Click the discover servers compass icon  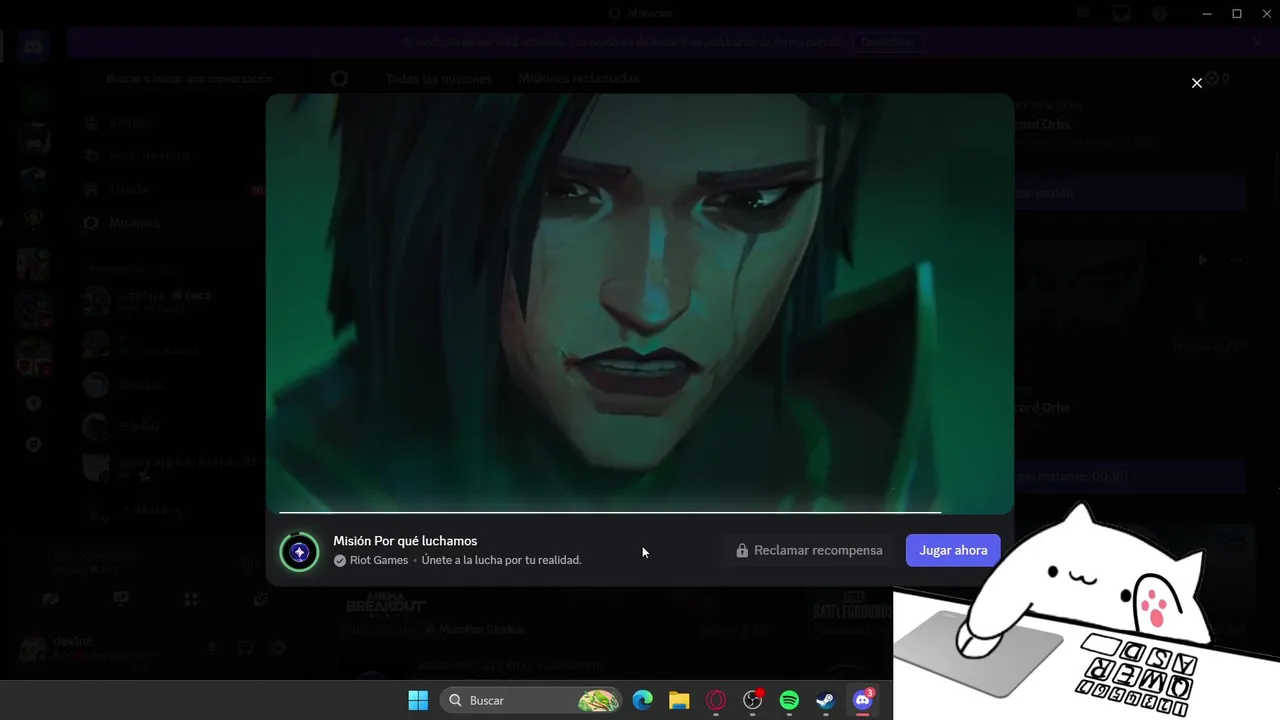pos(33,444)
